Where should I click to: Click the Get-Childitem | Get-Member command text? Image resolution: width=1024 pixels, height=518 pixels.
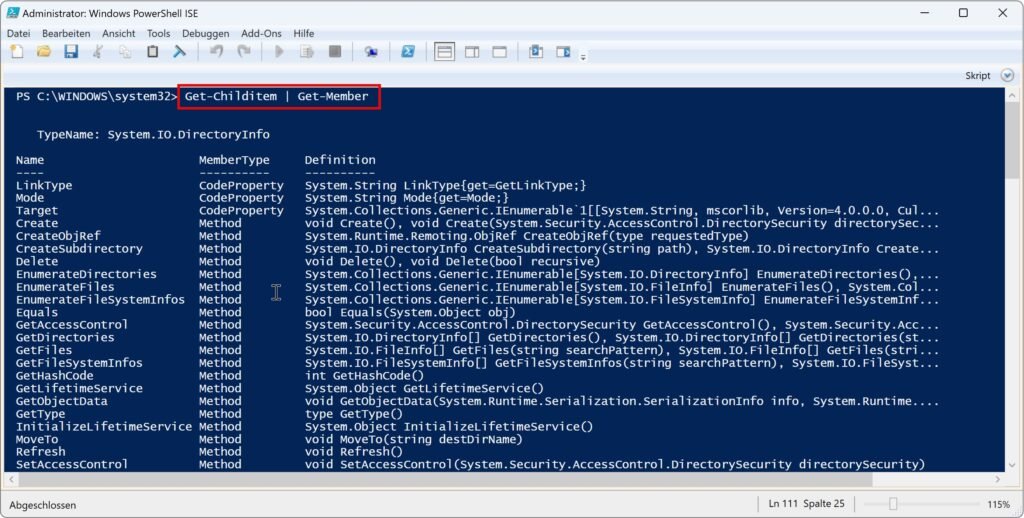[x=276, y=96]
